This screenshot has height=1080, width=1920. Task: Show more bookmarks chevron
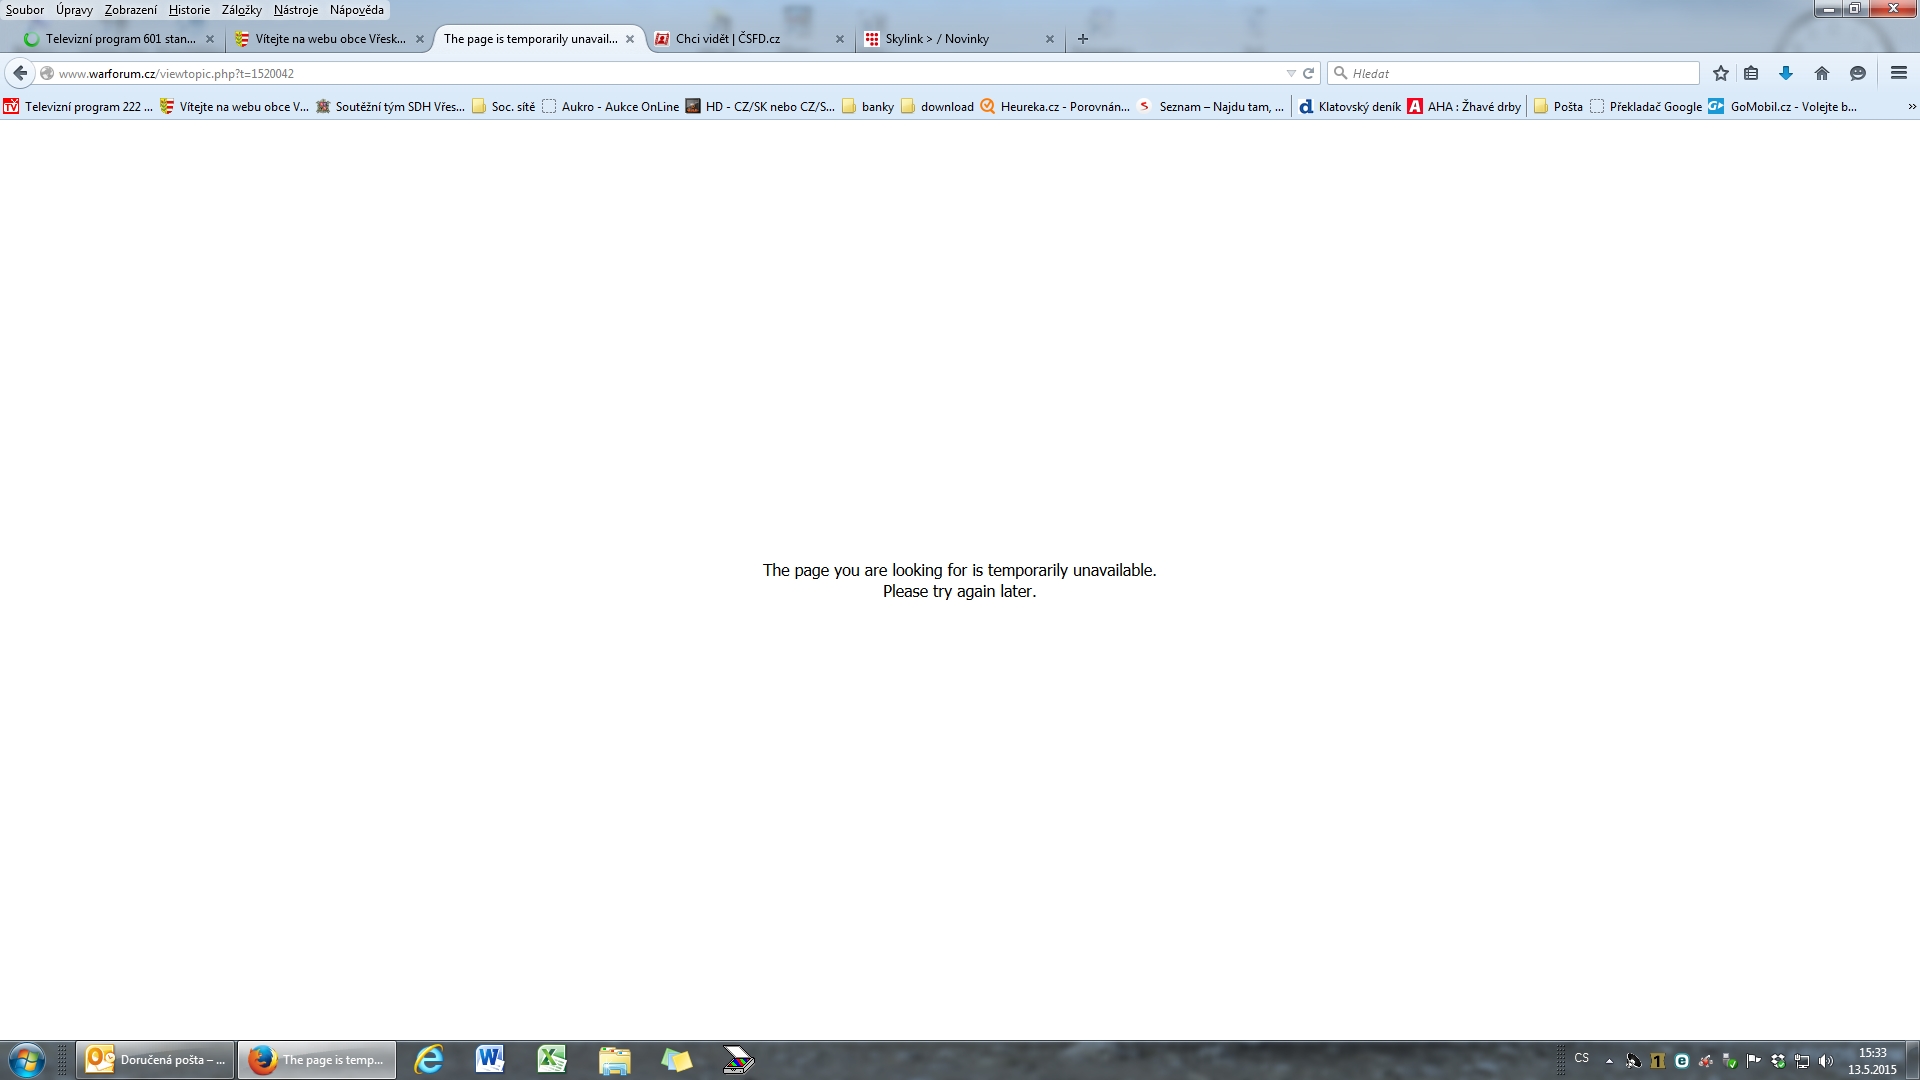pos(1911,106)
